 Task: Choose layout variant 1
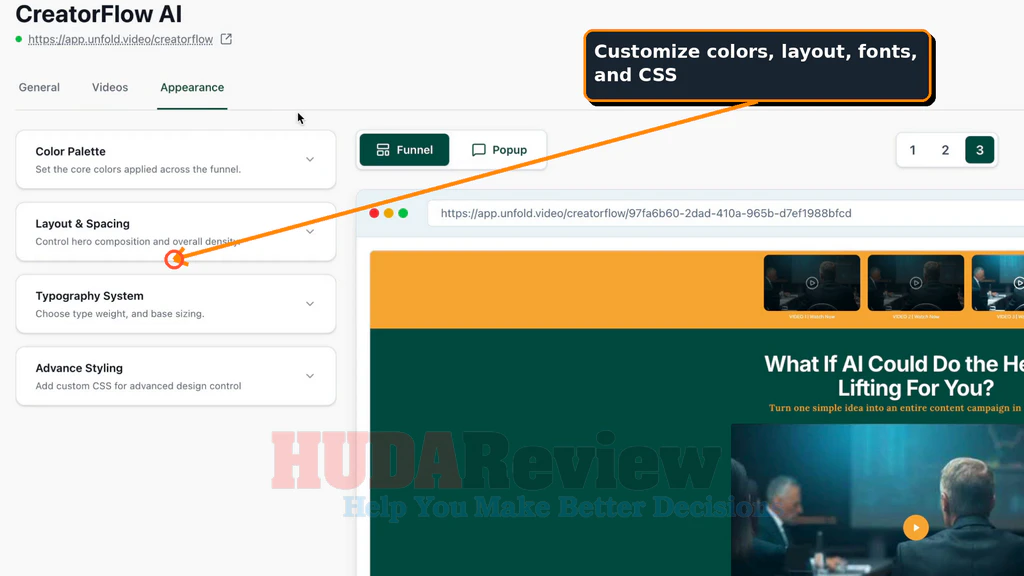[x=912, y=150]
